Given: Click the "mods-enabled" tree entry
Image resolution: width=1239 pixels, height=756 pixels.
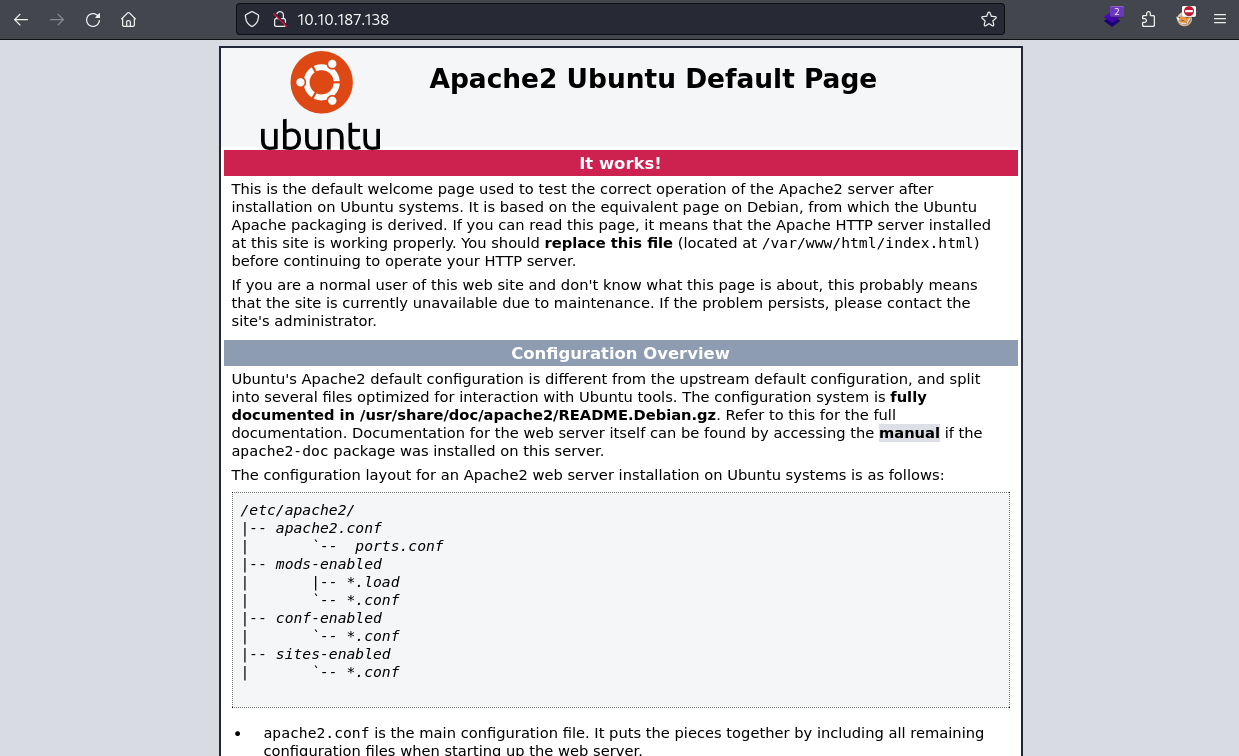Looking at the screenshot, I should coord(328,564).
